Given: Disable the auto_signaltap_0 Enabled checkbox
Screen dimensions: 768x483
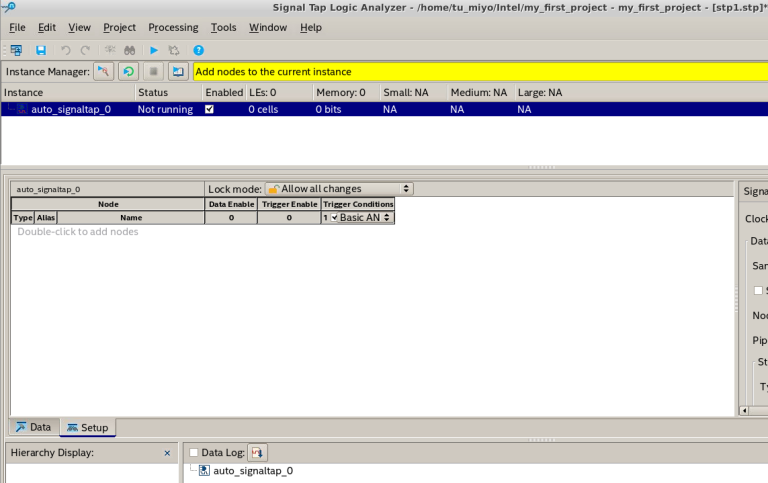Looking at the screenshot, I should 209,110.
